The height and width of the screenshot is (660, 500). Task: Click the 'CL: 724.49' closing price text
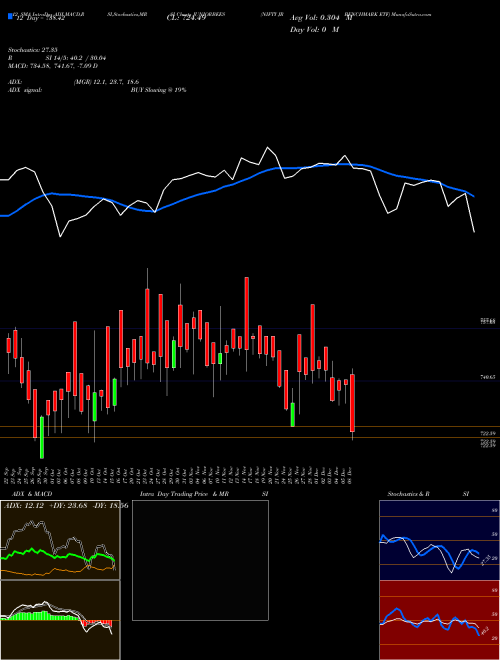pyautogui.click(x=185, y=18)
